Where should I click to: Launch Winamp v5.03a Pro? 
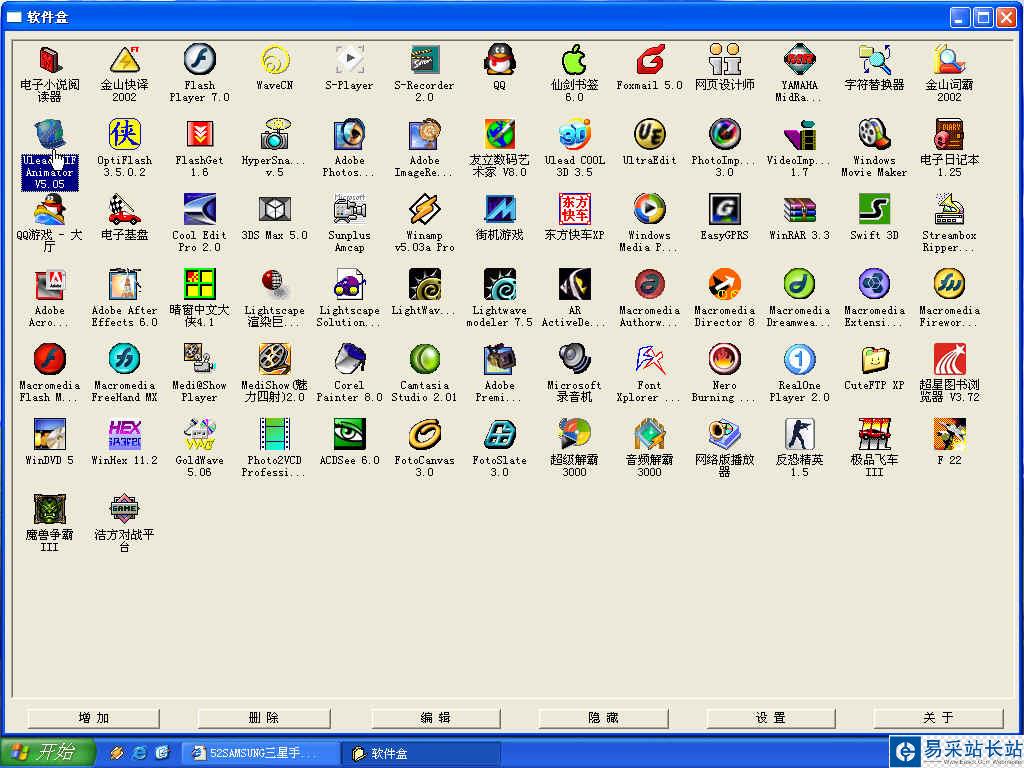pyautogui.click(x=424, y=210)
